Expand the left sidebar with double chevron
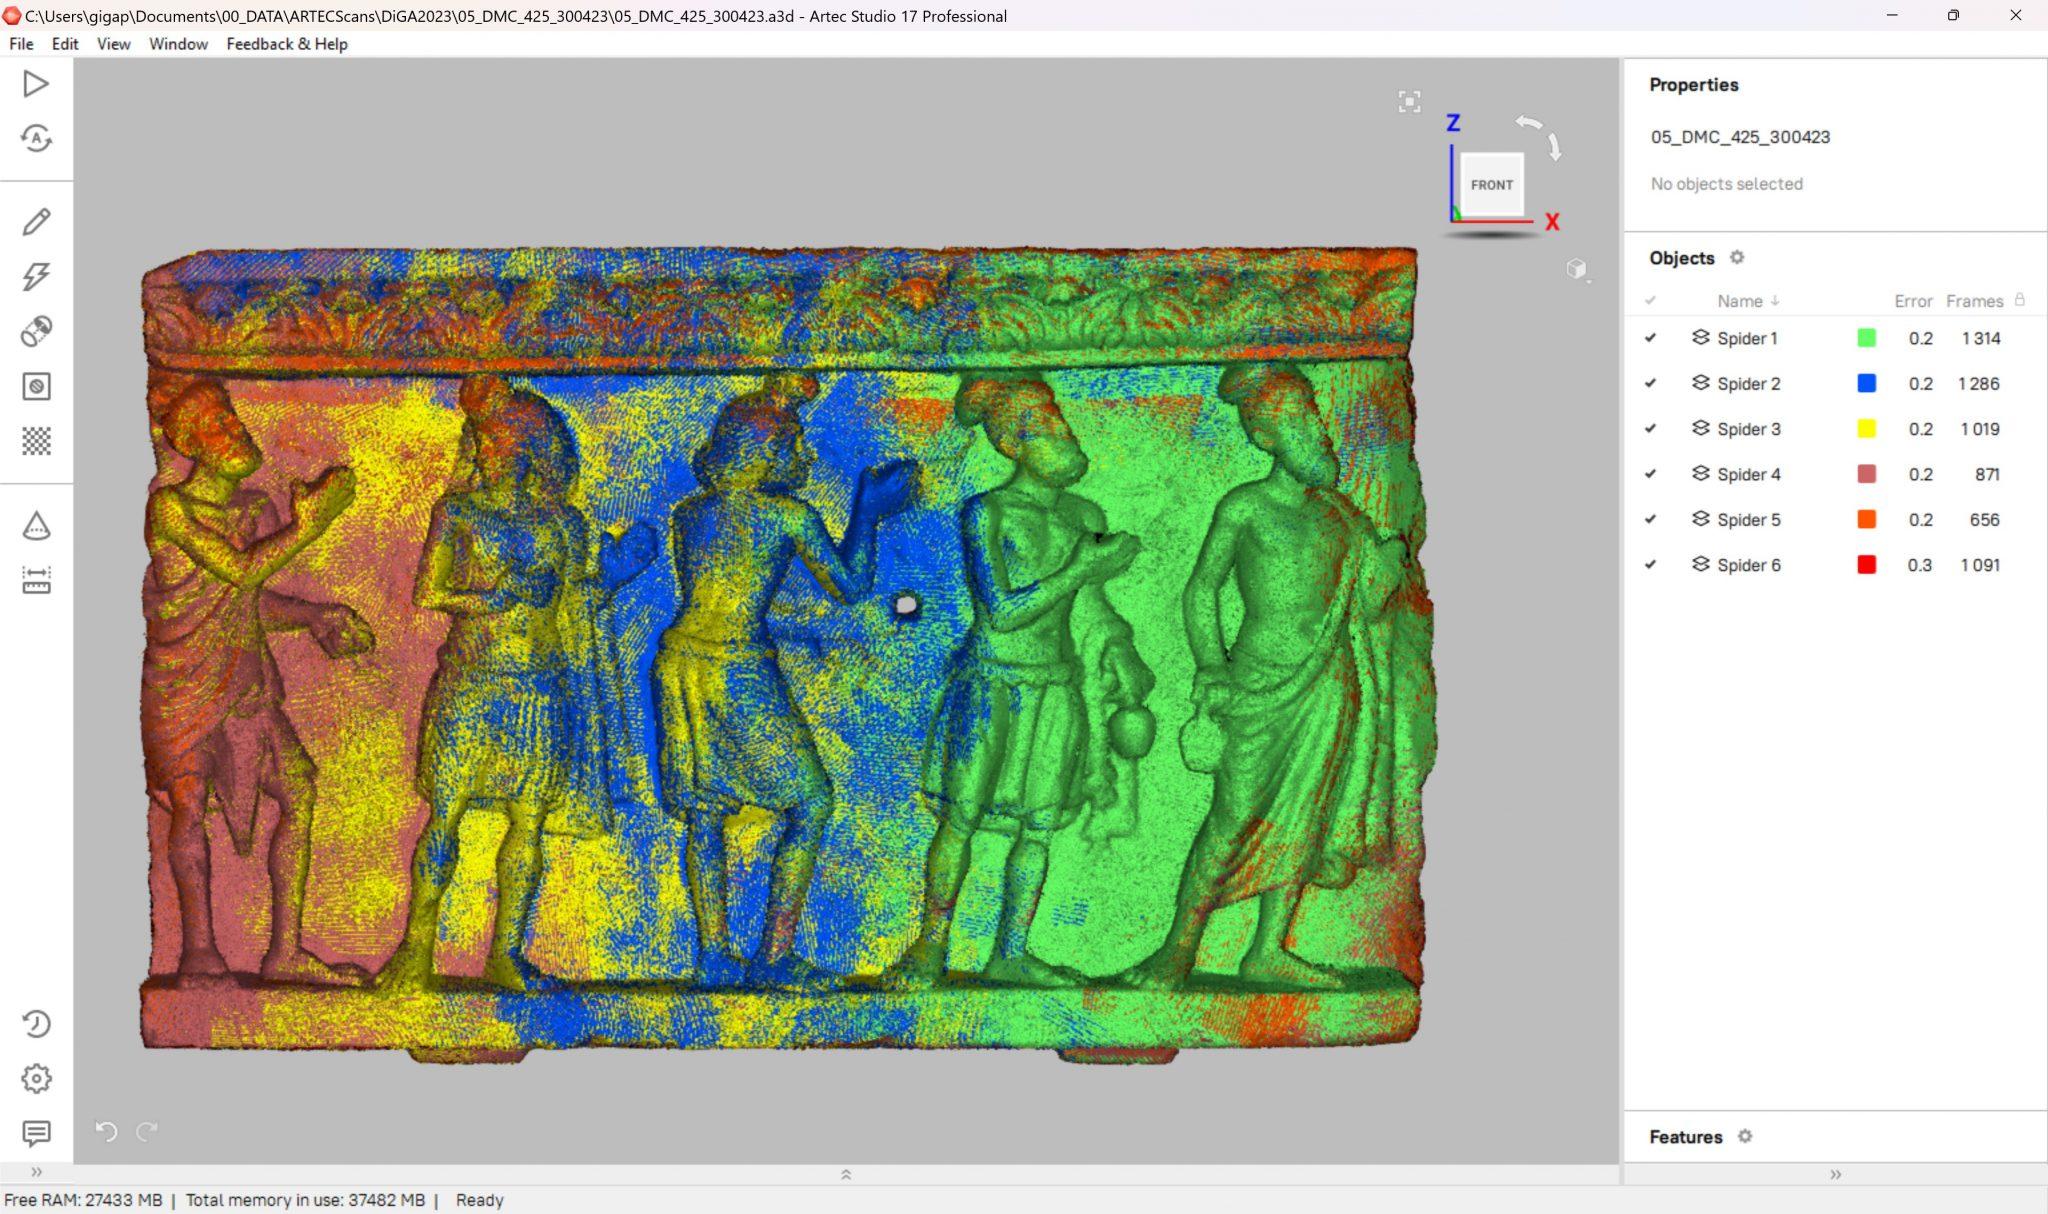 click(x=36, y=1172)
